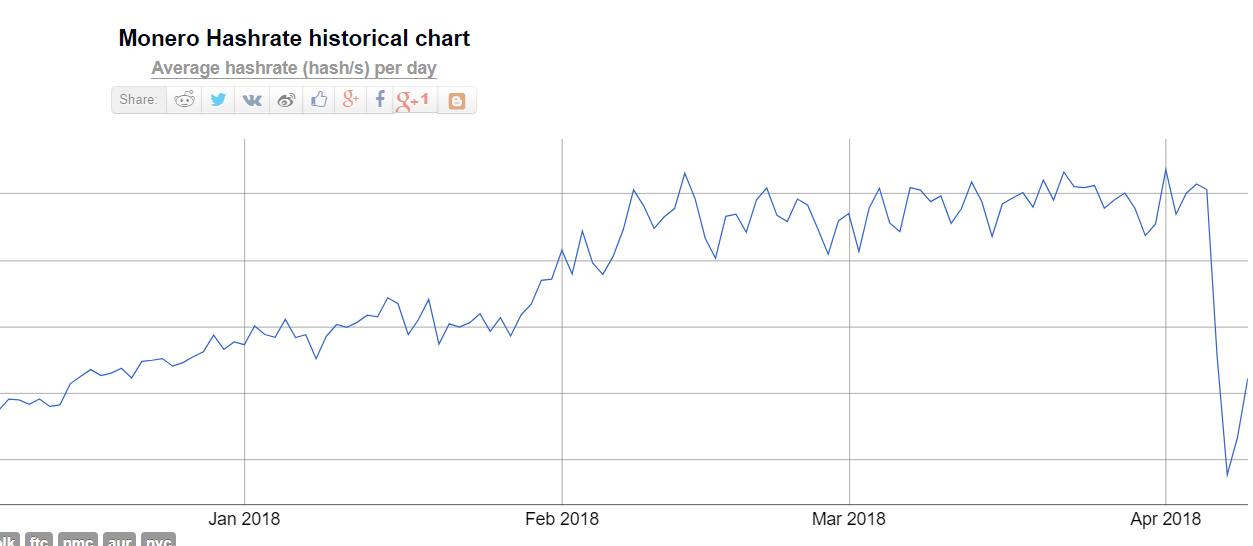The height and width of the screenshot is (546, 1253).
Task: Select the nvc coin tag
Action: point(158,540)
